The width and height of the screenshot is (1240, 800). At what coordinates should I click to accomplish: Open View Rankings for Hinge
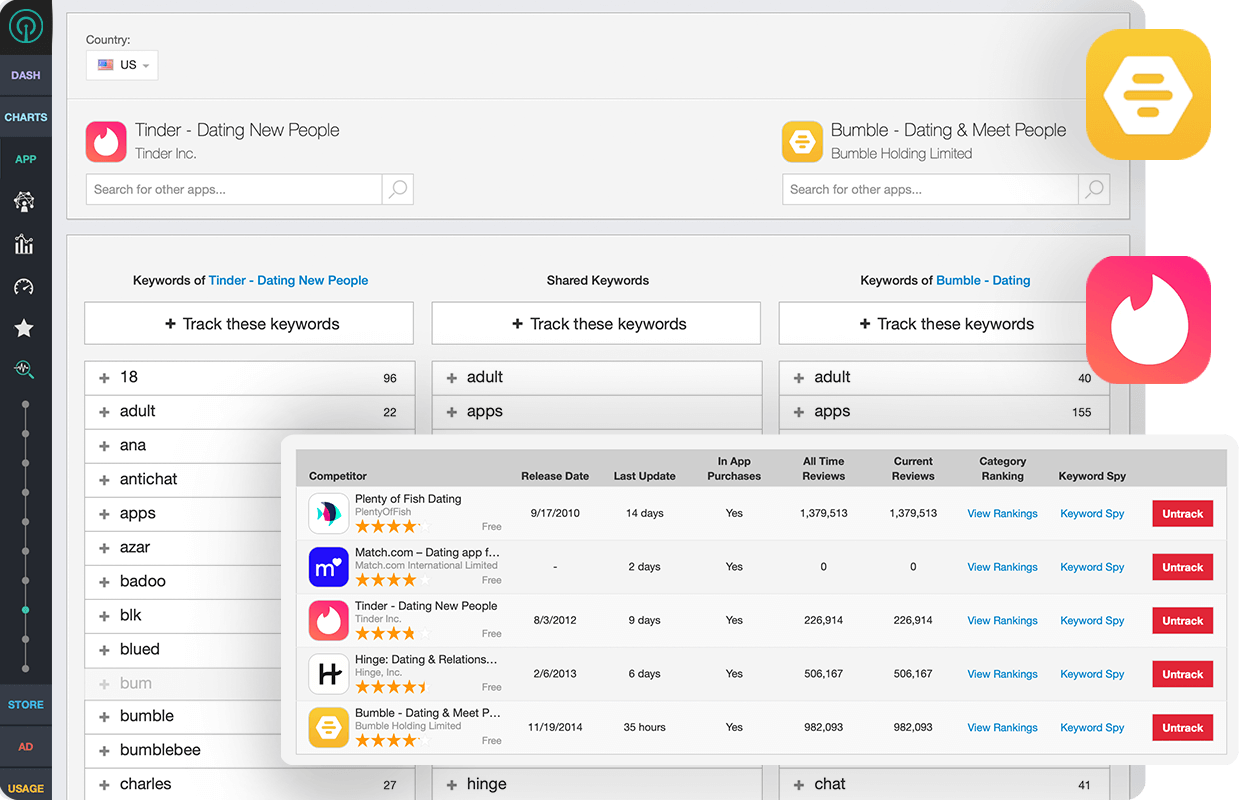click(x=1002, y=674)
